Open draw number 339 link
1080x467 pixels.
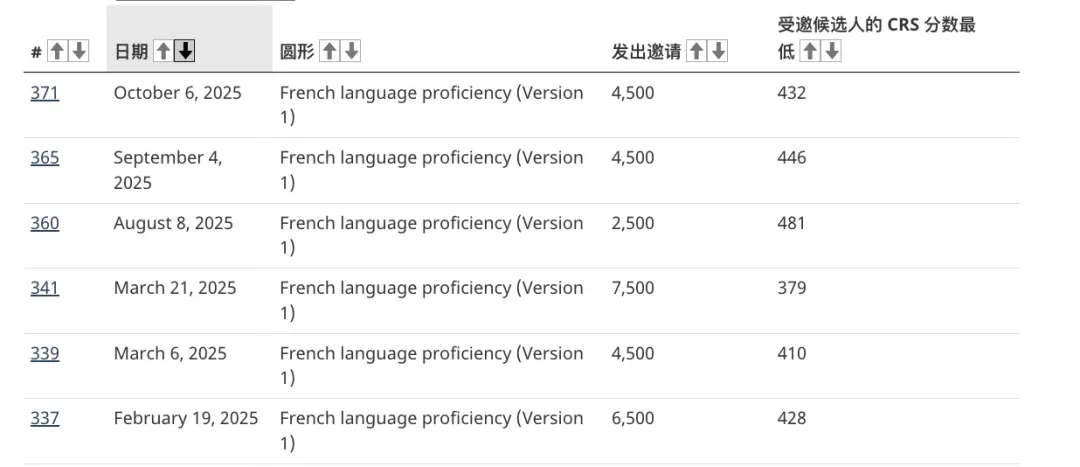pyautogui.click(x=44, y=353)
